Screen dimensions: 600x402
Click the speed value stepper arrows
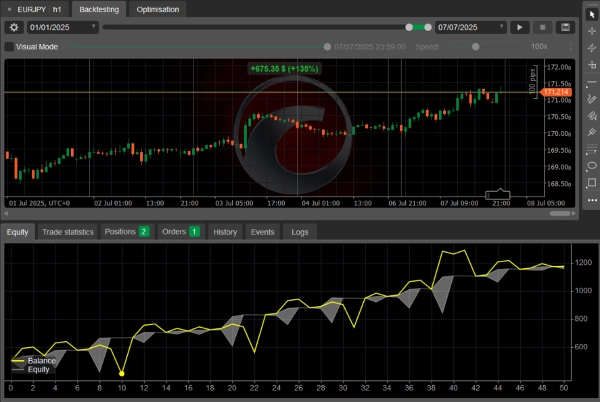(x=571, y=47)
